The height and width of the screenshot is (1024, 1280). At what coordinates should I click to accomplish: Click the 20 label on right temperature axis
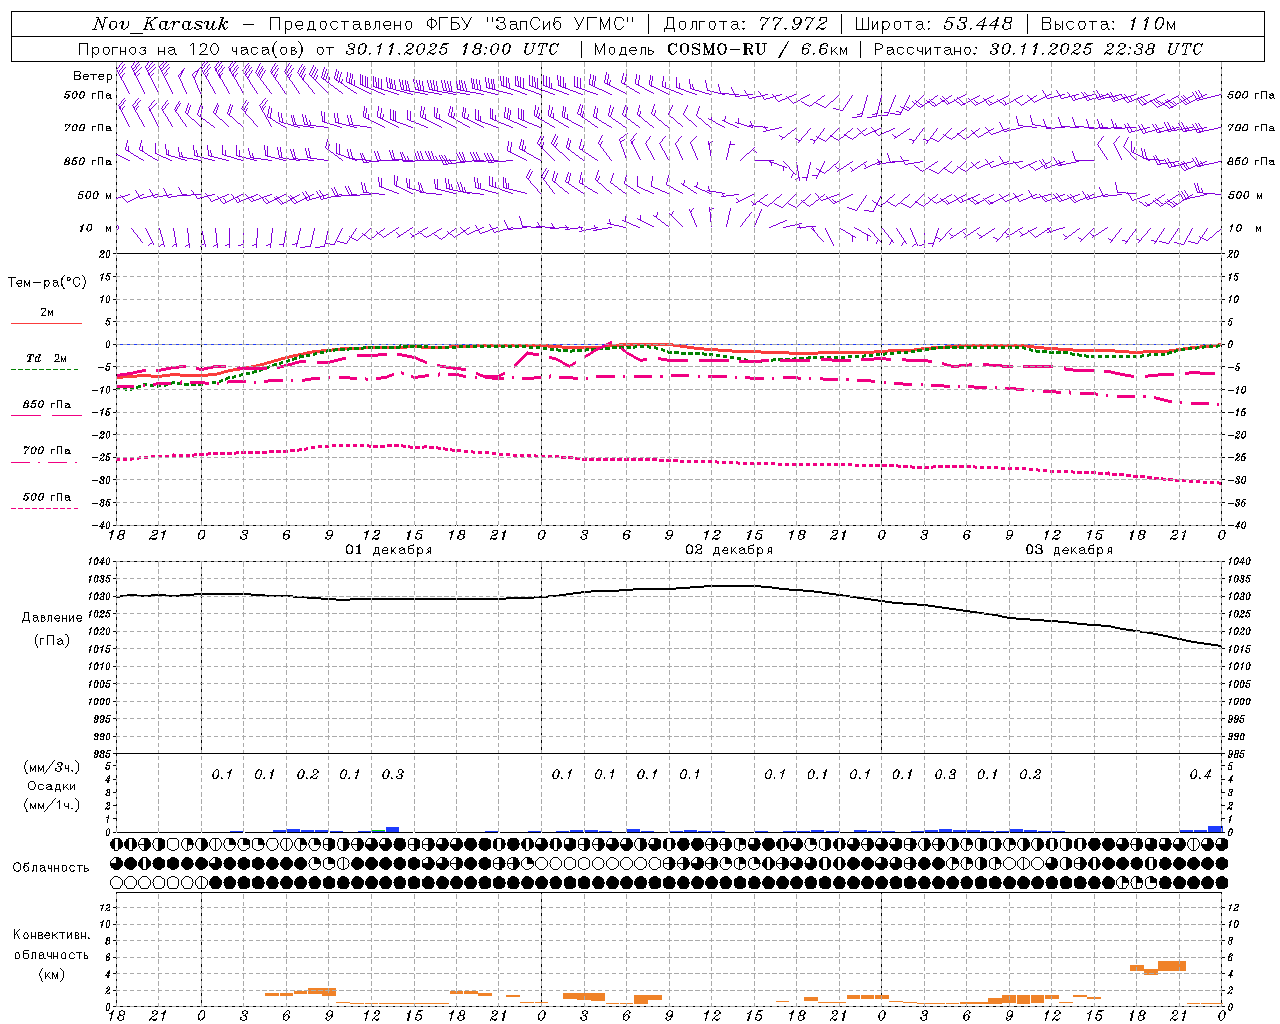click(x=1234, y=254)
